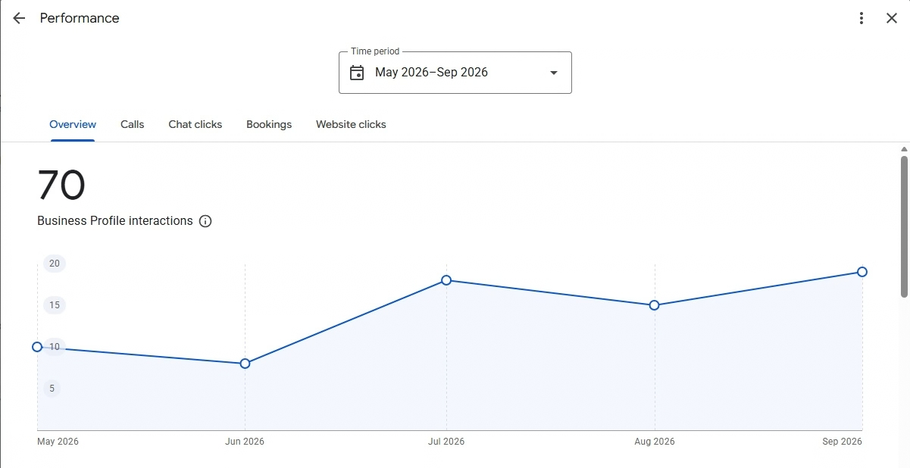The width and height of the screenshot is (910, 468).
Task: Click the 70 interactions total
Action: [x=61, y=185]
